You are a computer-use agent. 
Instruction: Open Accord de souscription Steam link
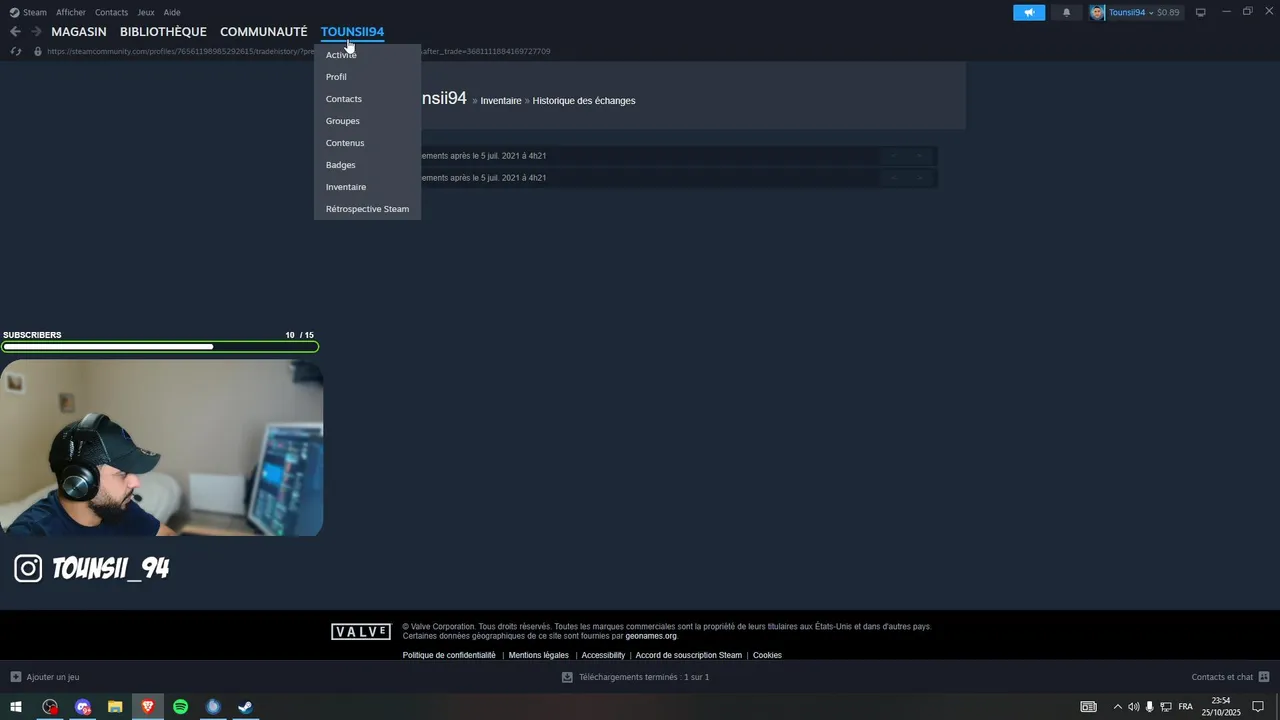point(689,655)
